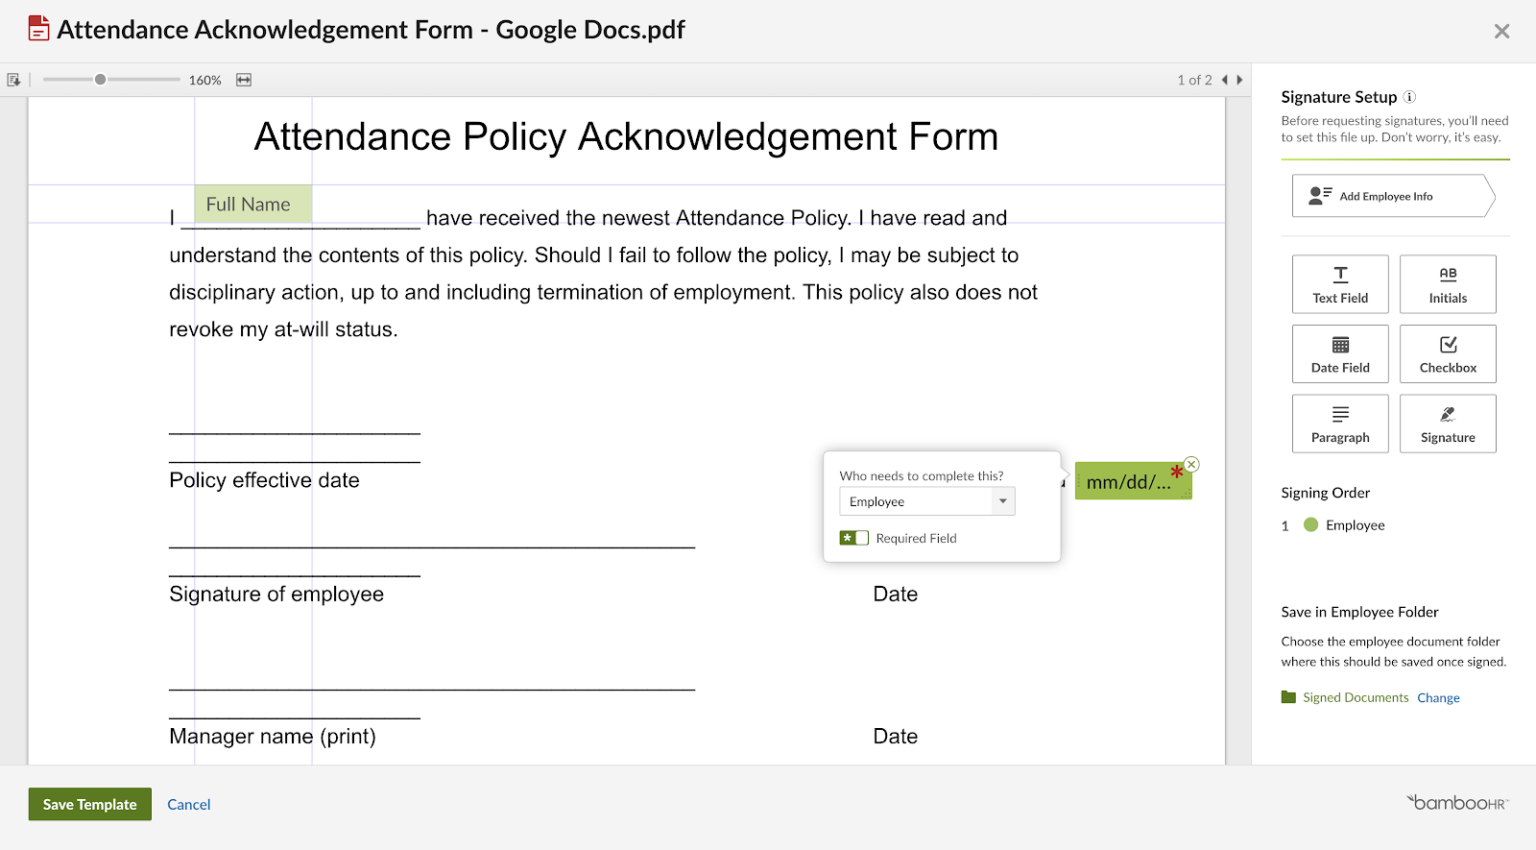This screenshot has width=1536, height=850.
Task: Select the Signed Documents folder
Action: pyautogui.click(x=1355, y=697)
